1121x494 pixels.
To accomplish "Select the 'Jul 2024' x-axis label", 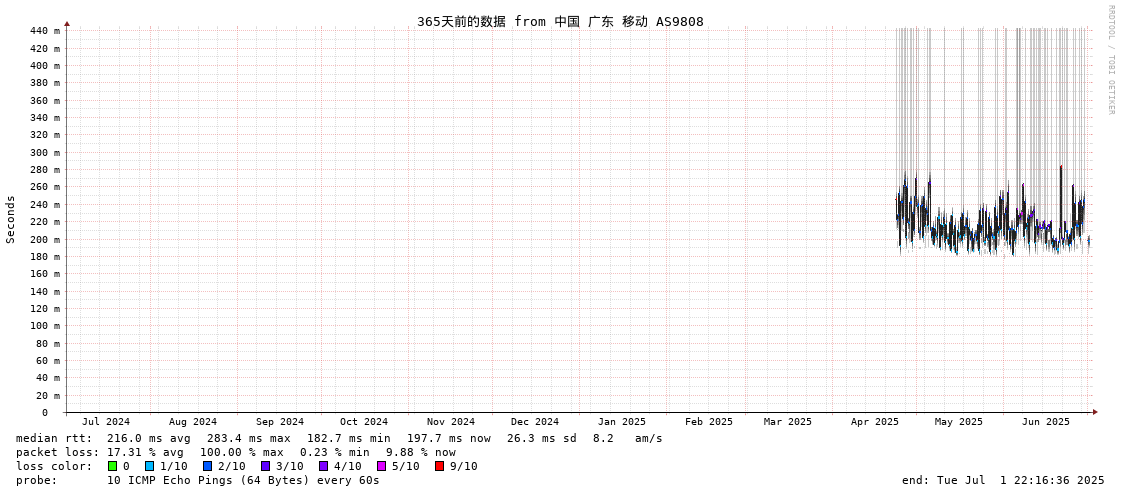I will tap(106, 422).
